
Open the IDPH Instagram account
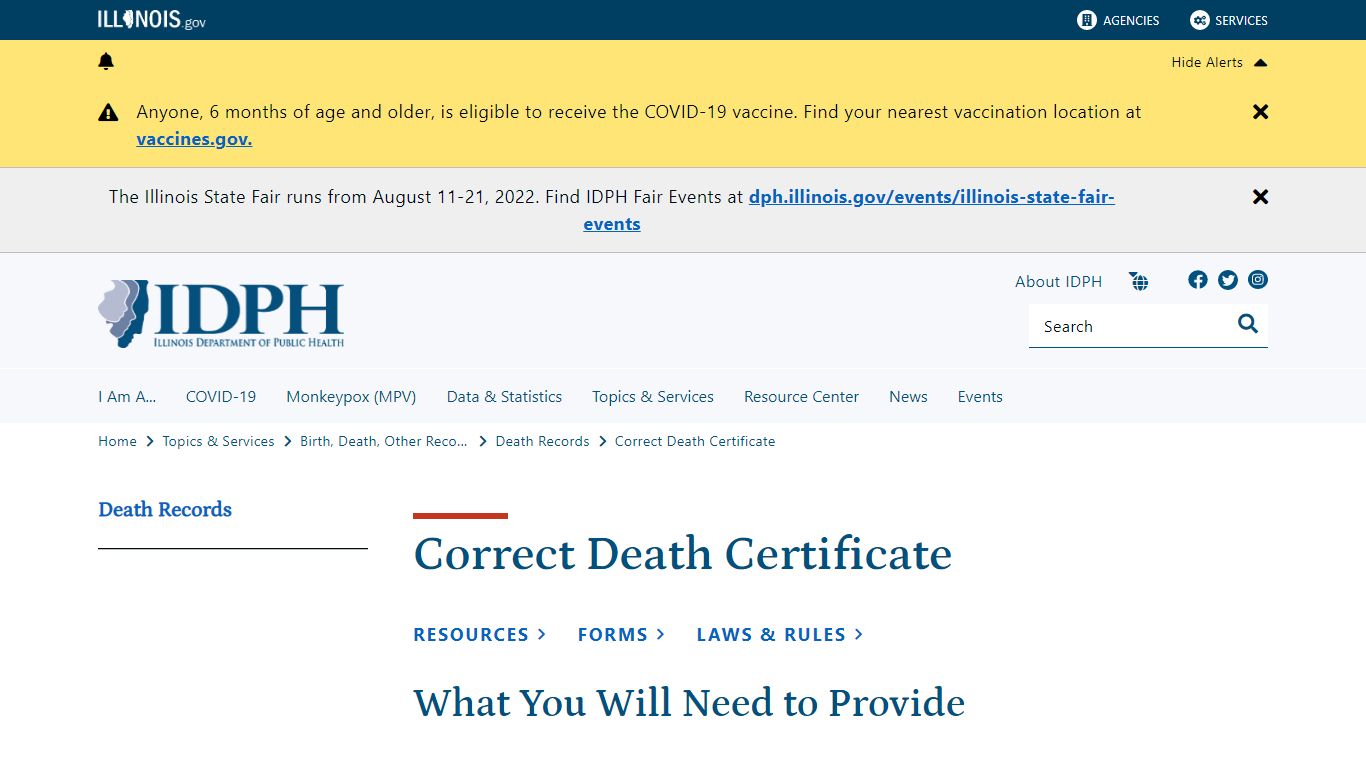click(1257, 280)
